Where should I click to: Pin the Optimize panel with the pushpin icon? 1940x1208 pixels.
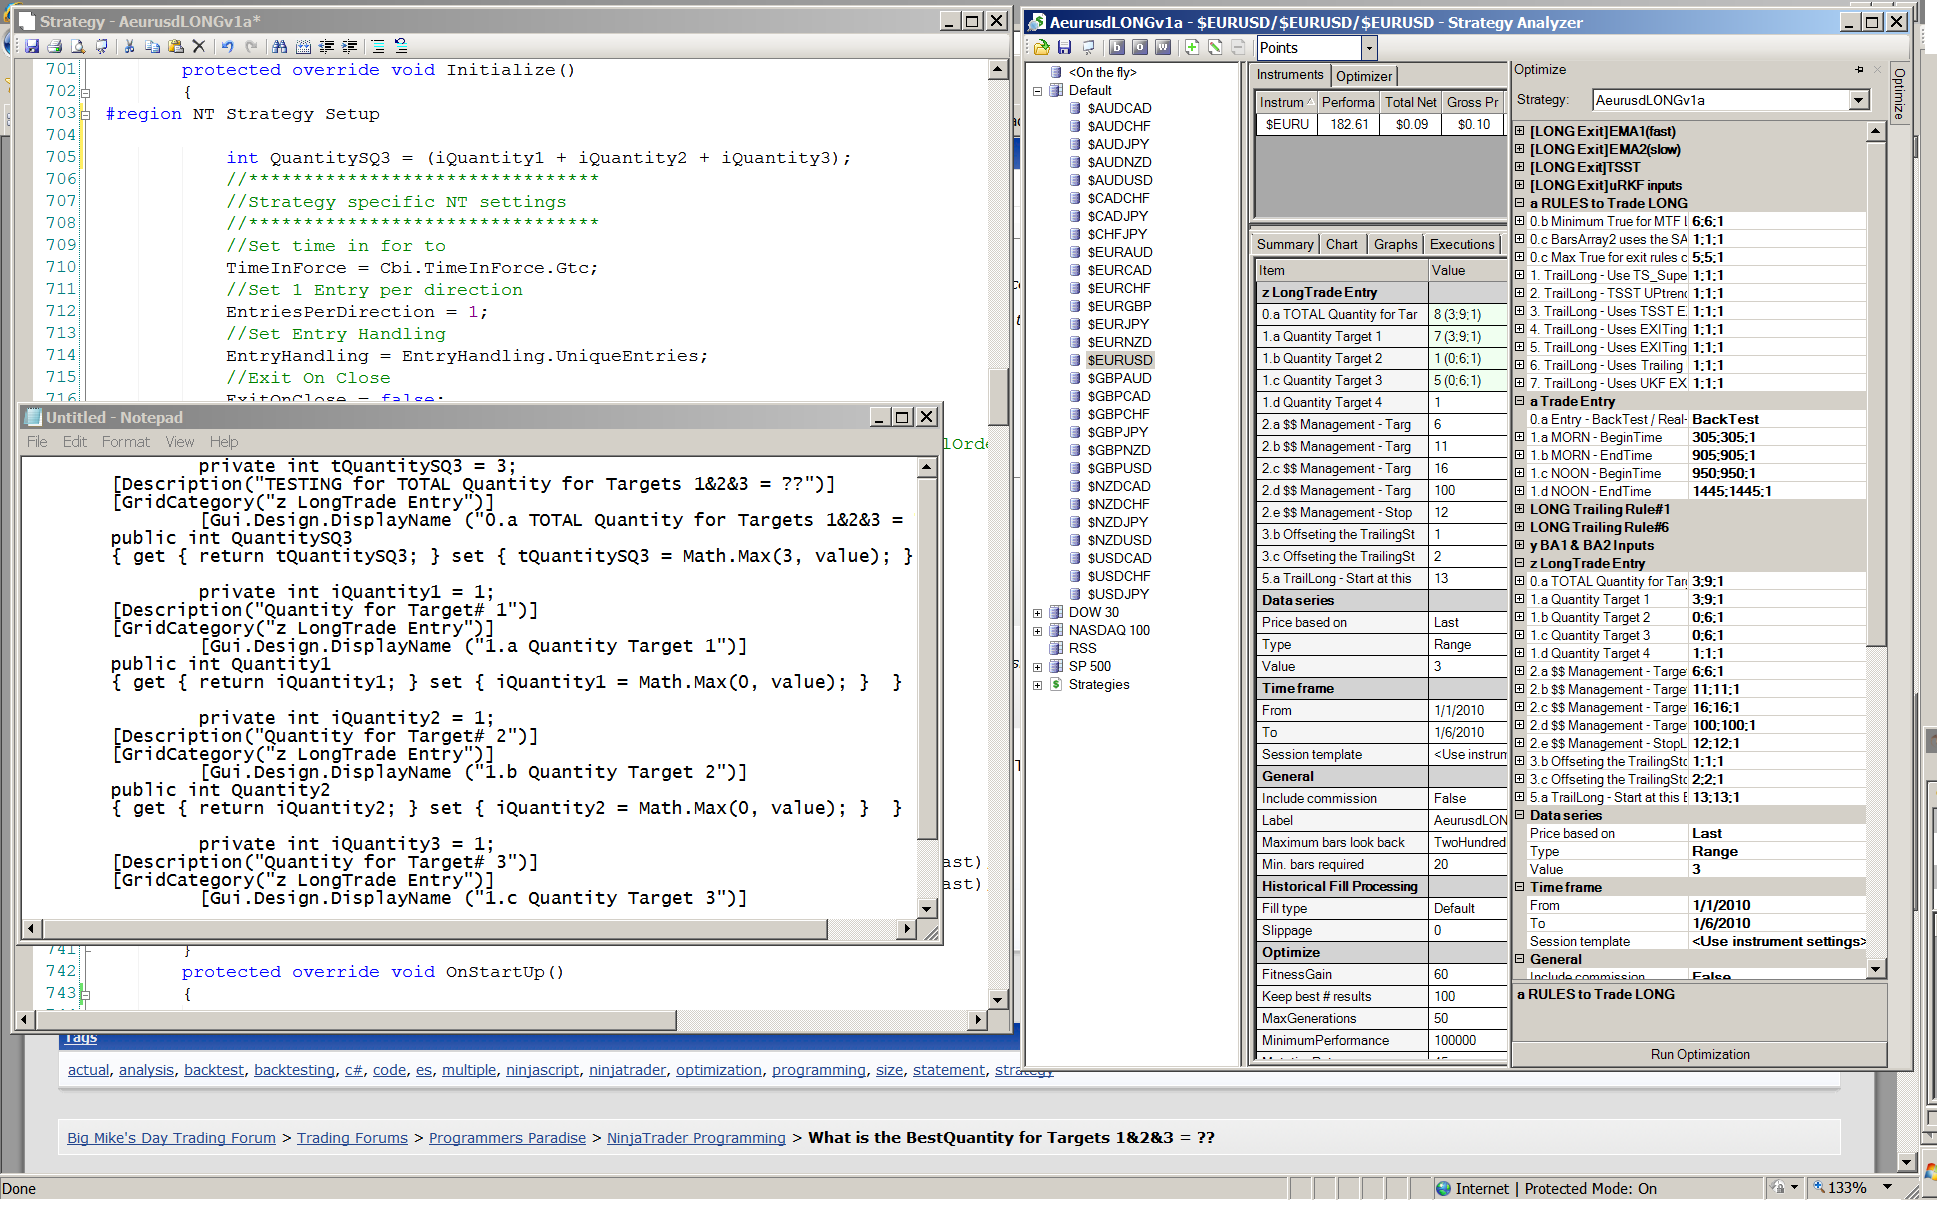pos(1859,70)
